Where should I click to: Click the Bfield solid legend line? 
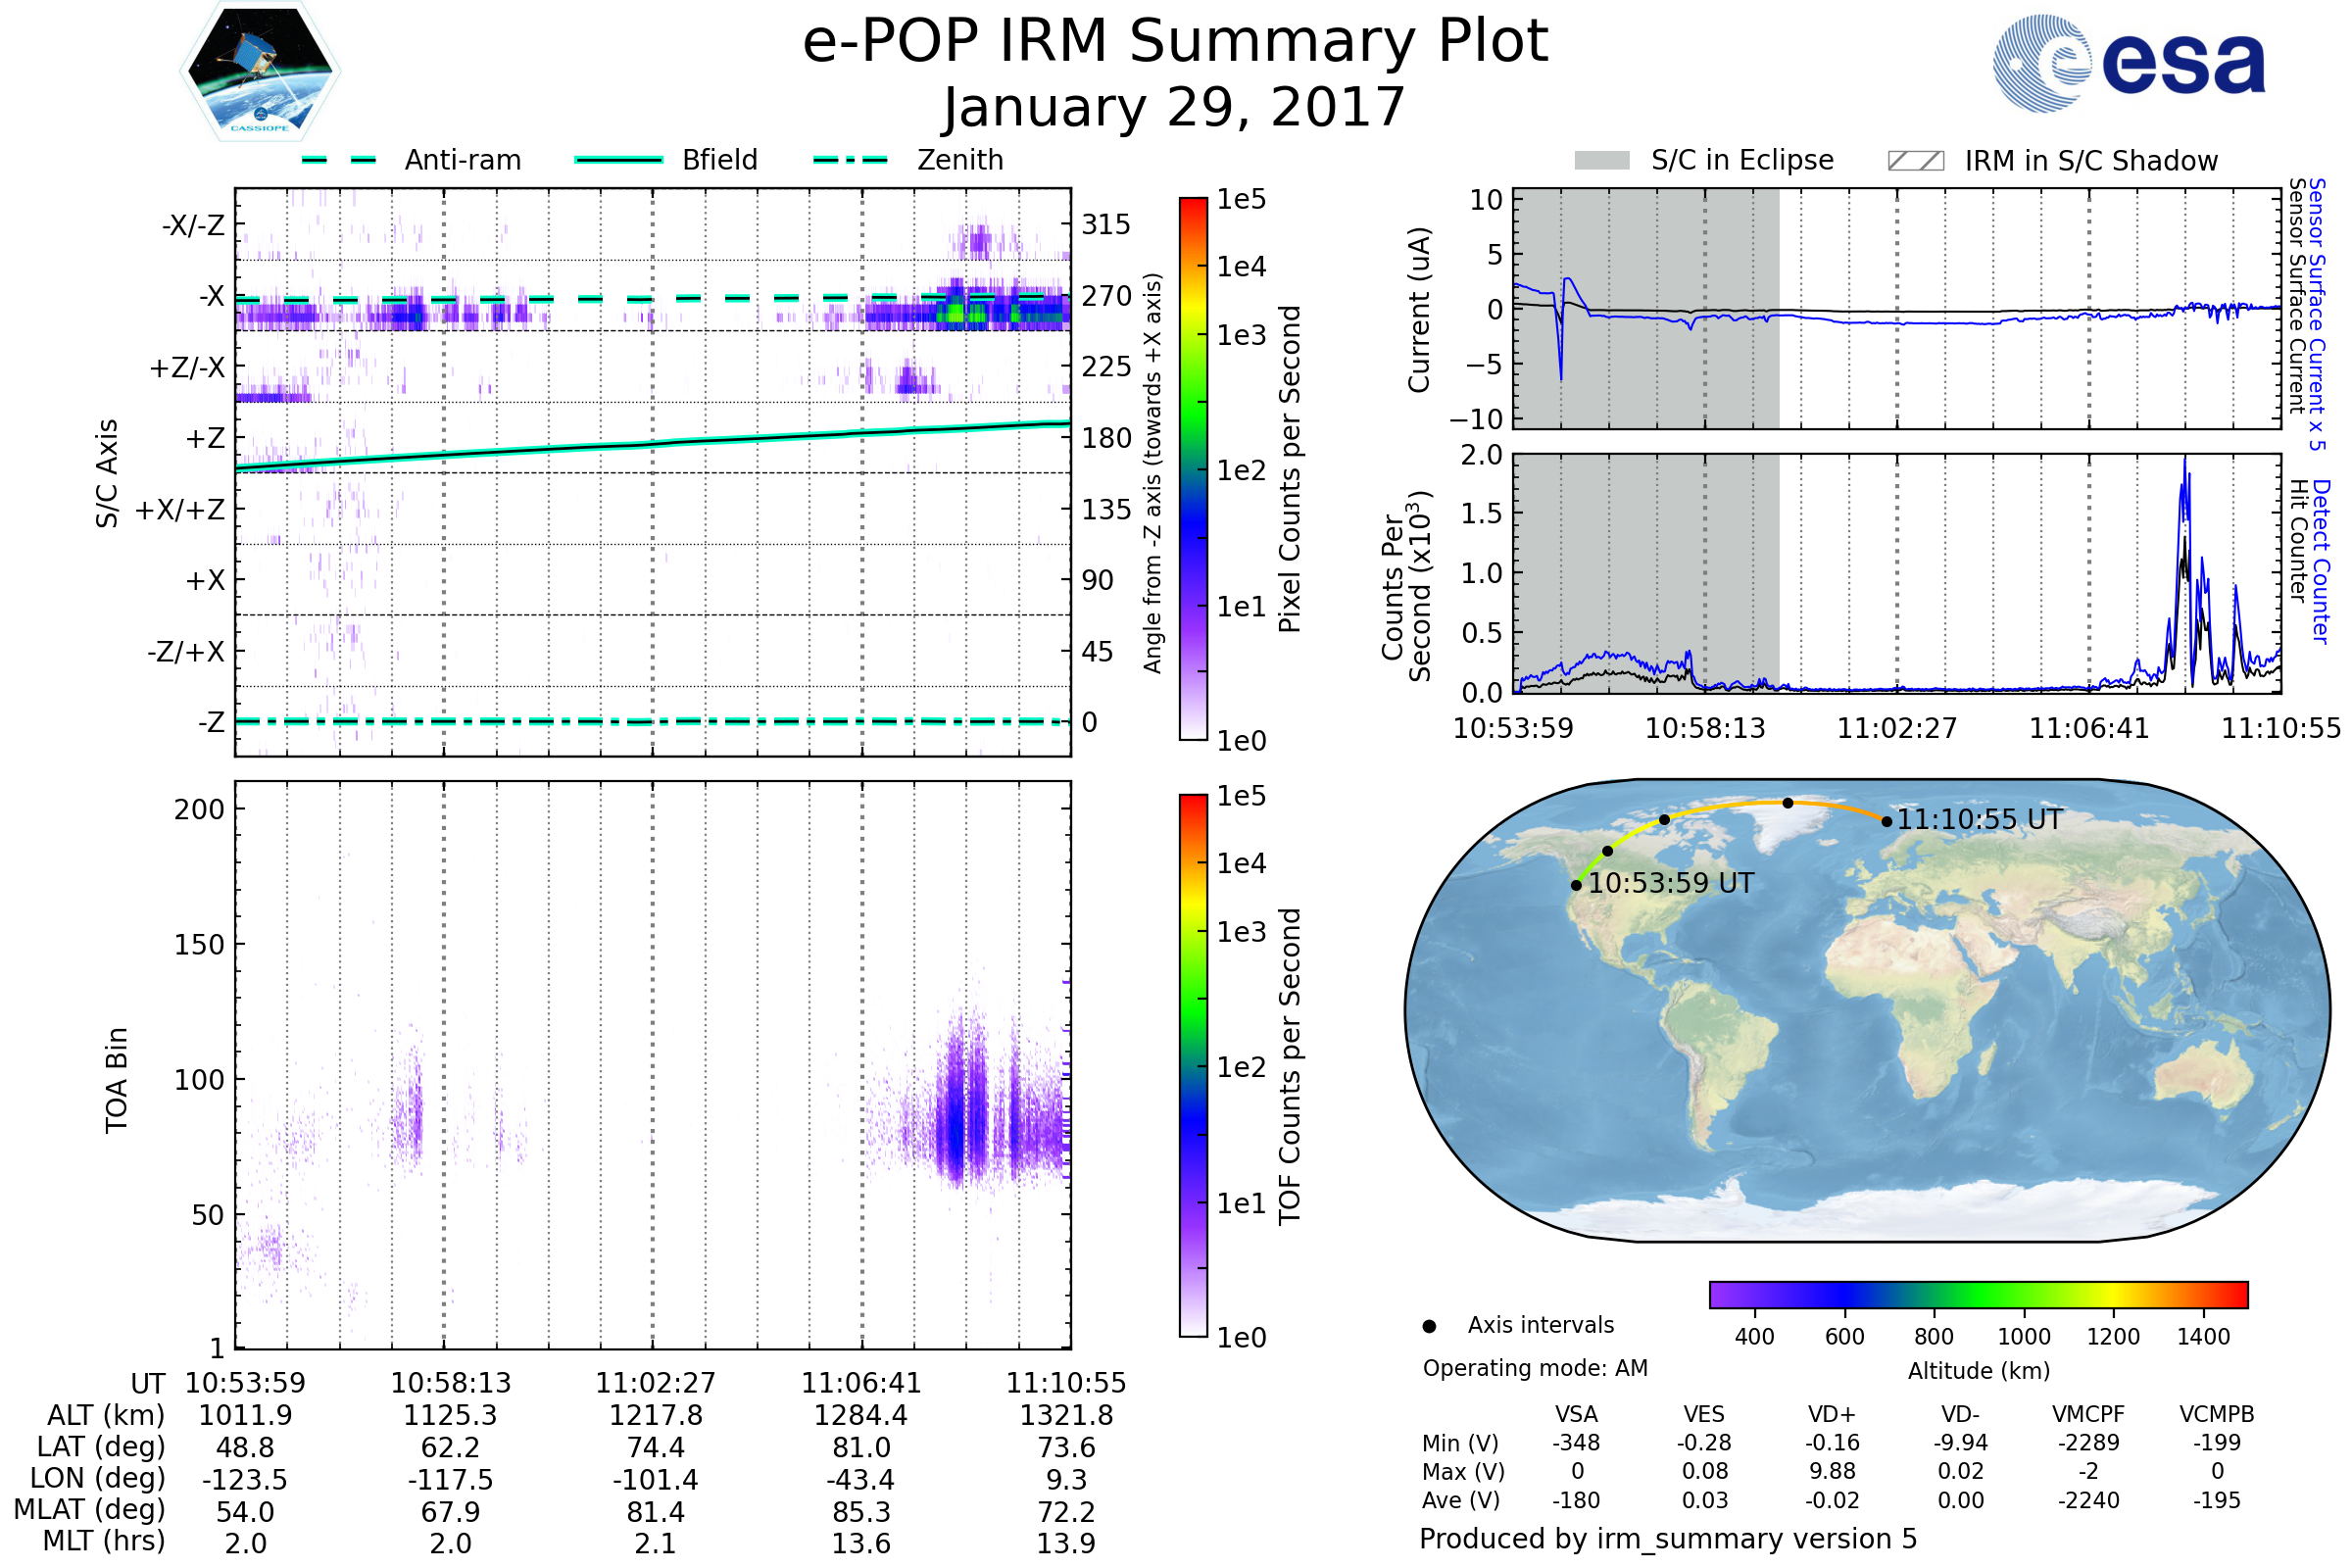pyautogui.click(x=618, y=160)
